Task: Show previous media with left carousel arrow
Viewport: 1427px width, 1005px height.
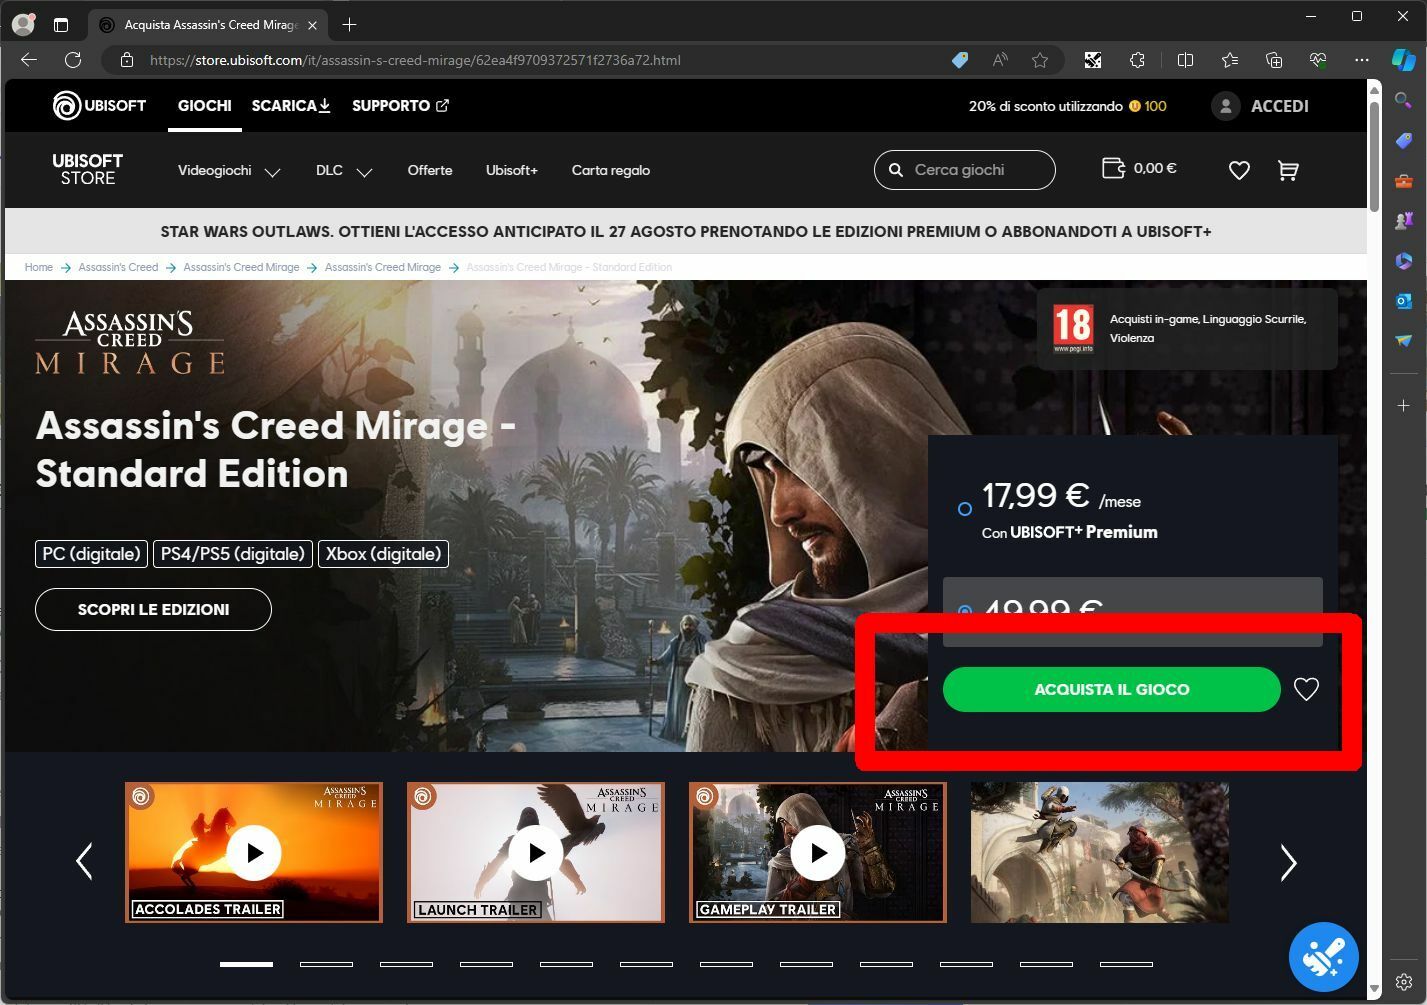Action: pos(84,861)
